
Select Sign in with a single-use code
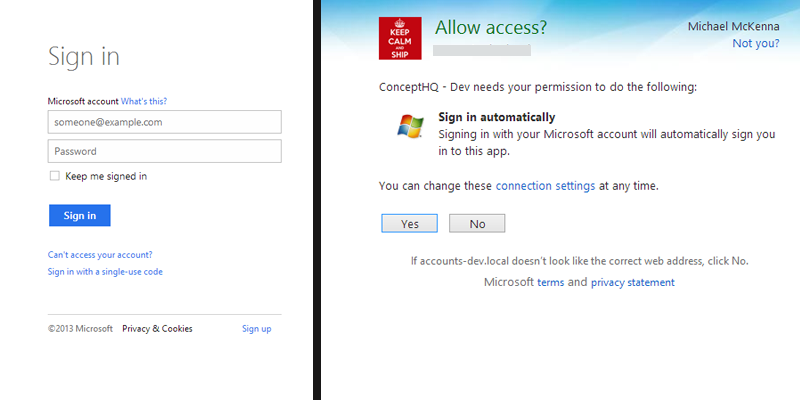tap(105, 271)
